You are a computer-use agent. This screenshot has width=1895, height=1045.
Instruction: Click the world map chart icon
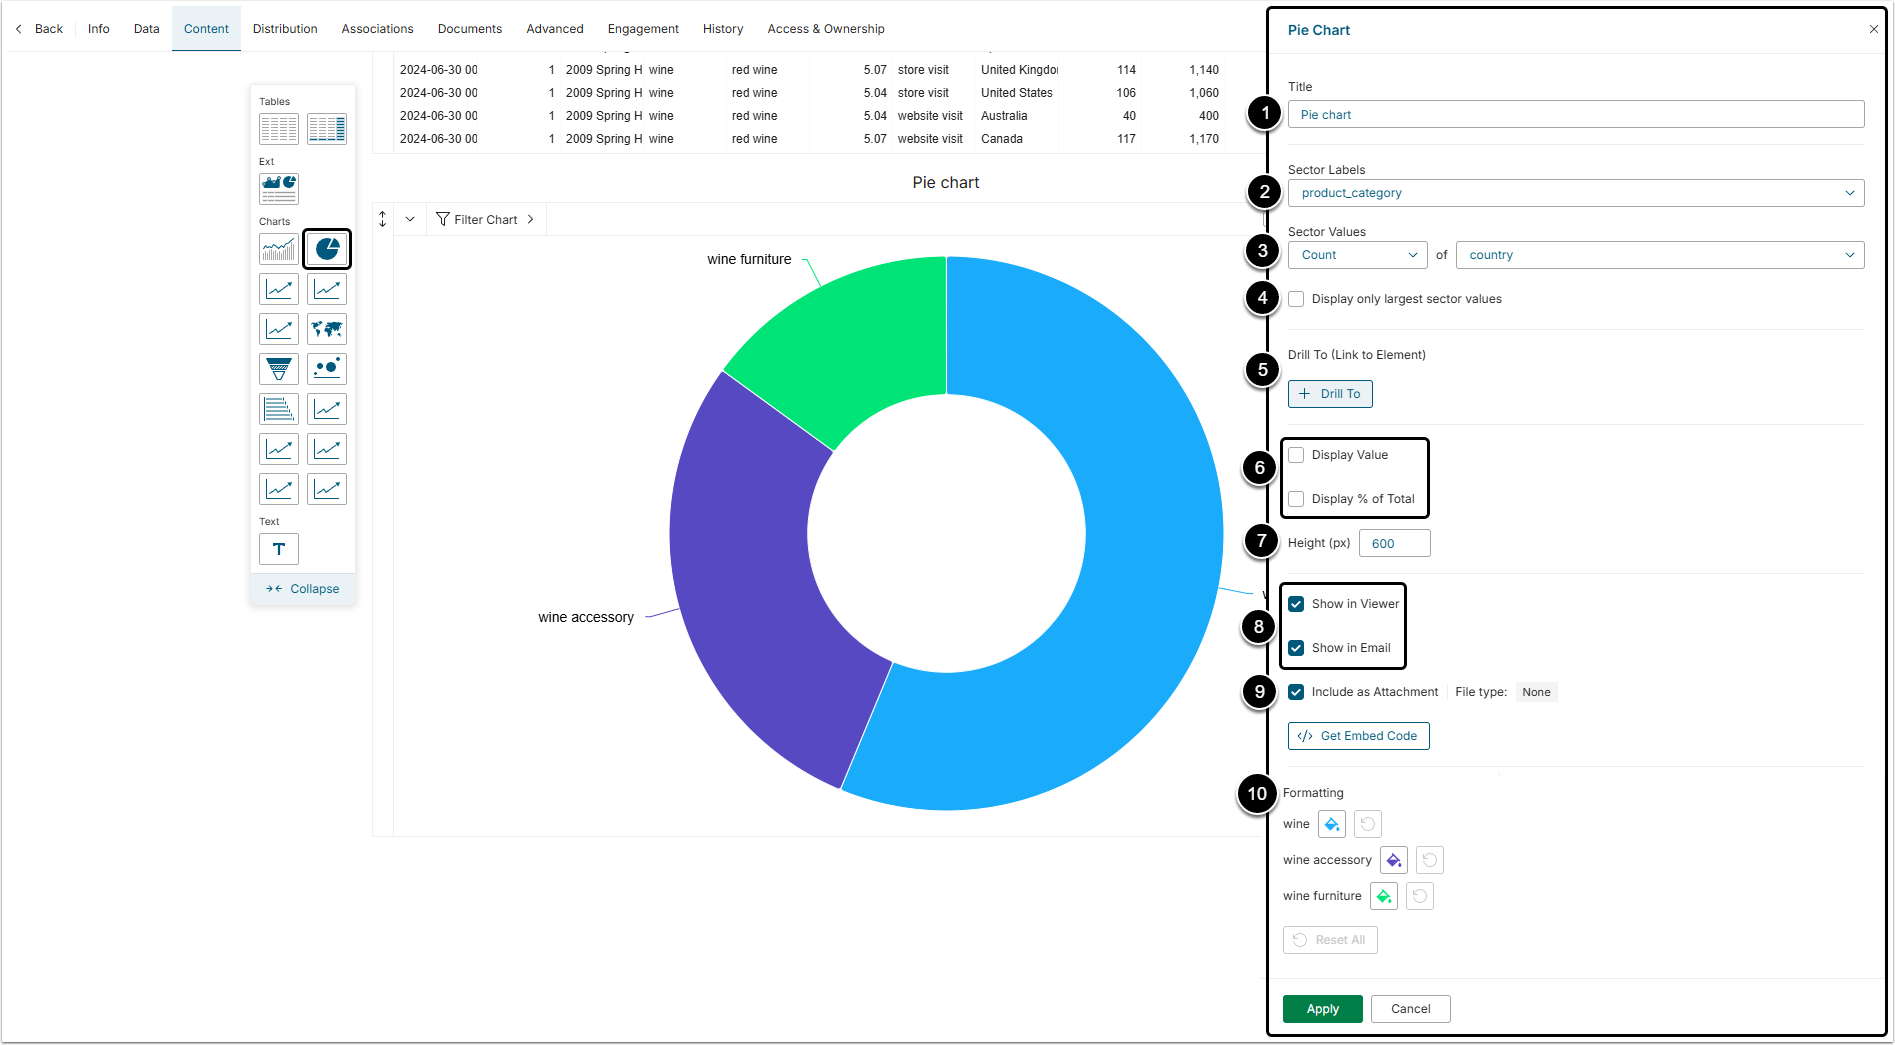point(327,329)
